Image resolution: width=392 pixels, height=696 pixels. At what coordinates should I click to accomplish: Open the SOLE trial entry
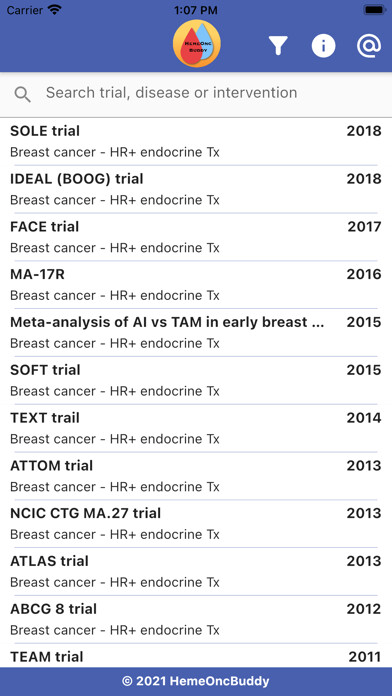click(x=196, y=142)
